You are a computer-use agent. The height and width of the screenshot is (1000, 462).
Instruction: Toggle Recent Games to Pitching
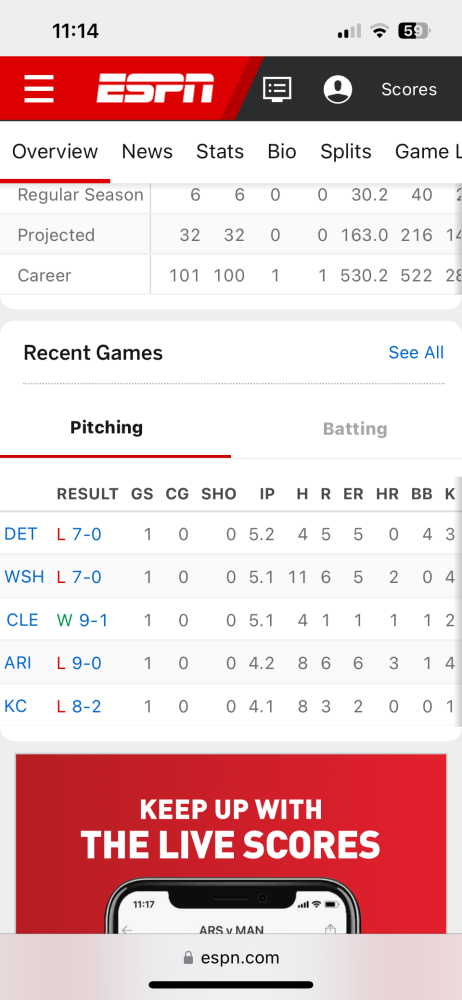click(107, 427)
